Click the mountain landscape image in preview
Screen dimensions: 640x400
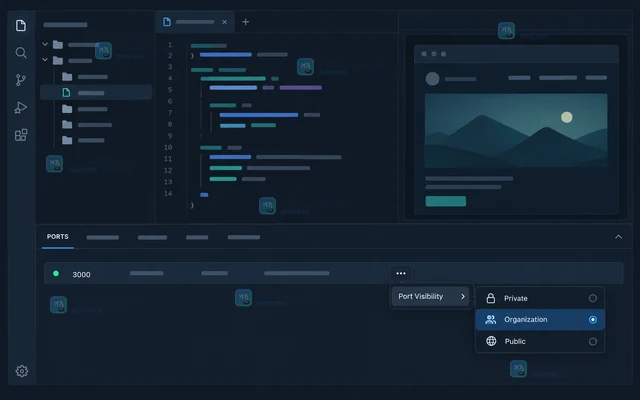click(x=516, y=131)
